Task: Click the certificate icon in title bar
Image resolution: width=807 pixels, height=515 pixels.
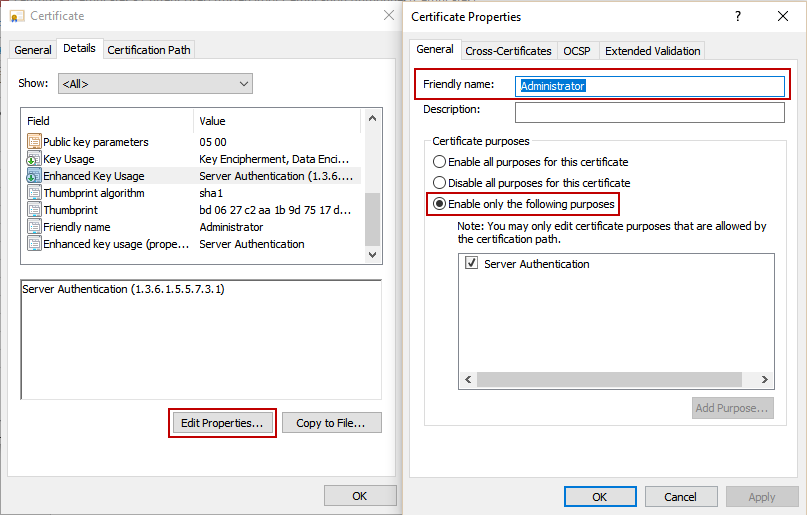Action: (x=17, y=16)
